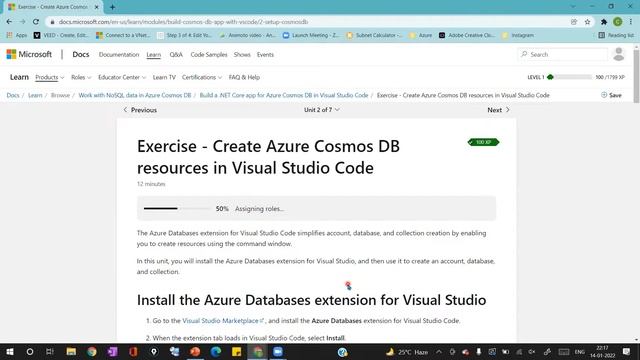The width and height of the screenshot is (640, 360).
Task: Open the Chrome extensions puzzle icon
Action: 604,22
